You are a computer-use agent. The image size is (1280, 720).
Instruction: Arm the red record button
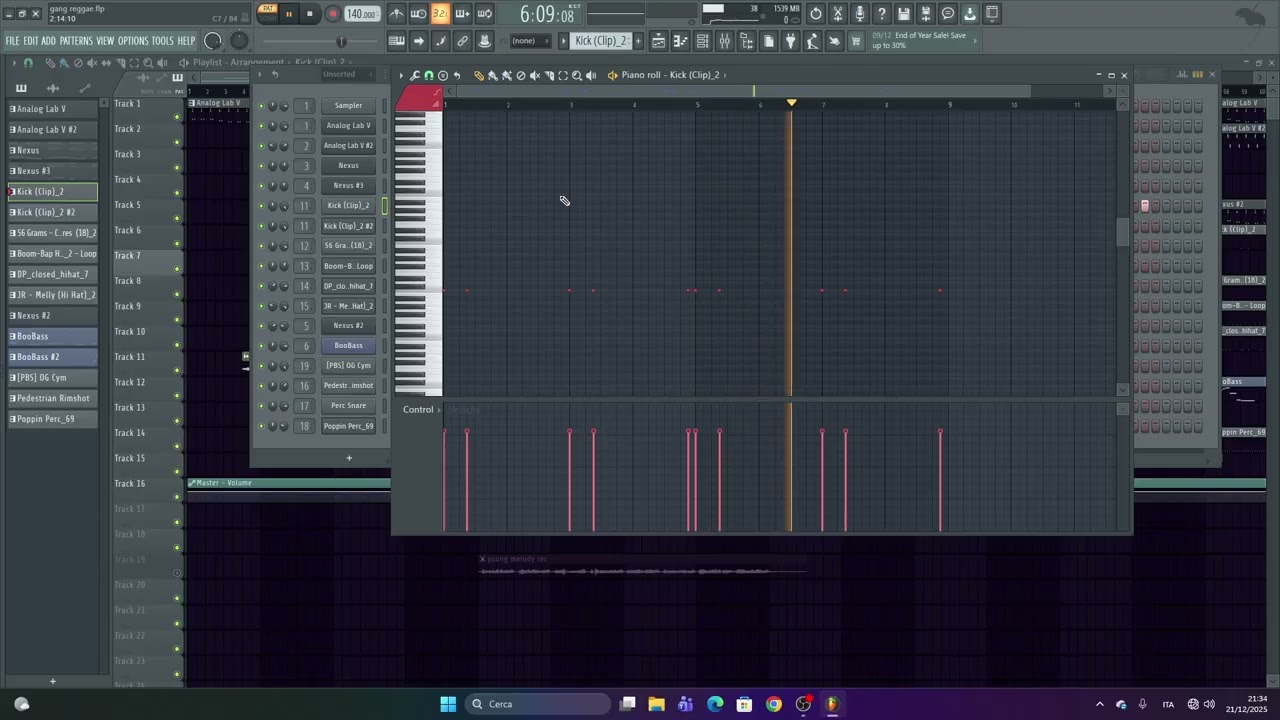coord(332,14)
